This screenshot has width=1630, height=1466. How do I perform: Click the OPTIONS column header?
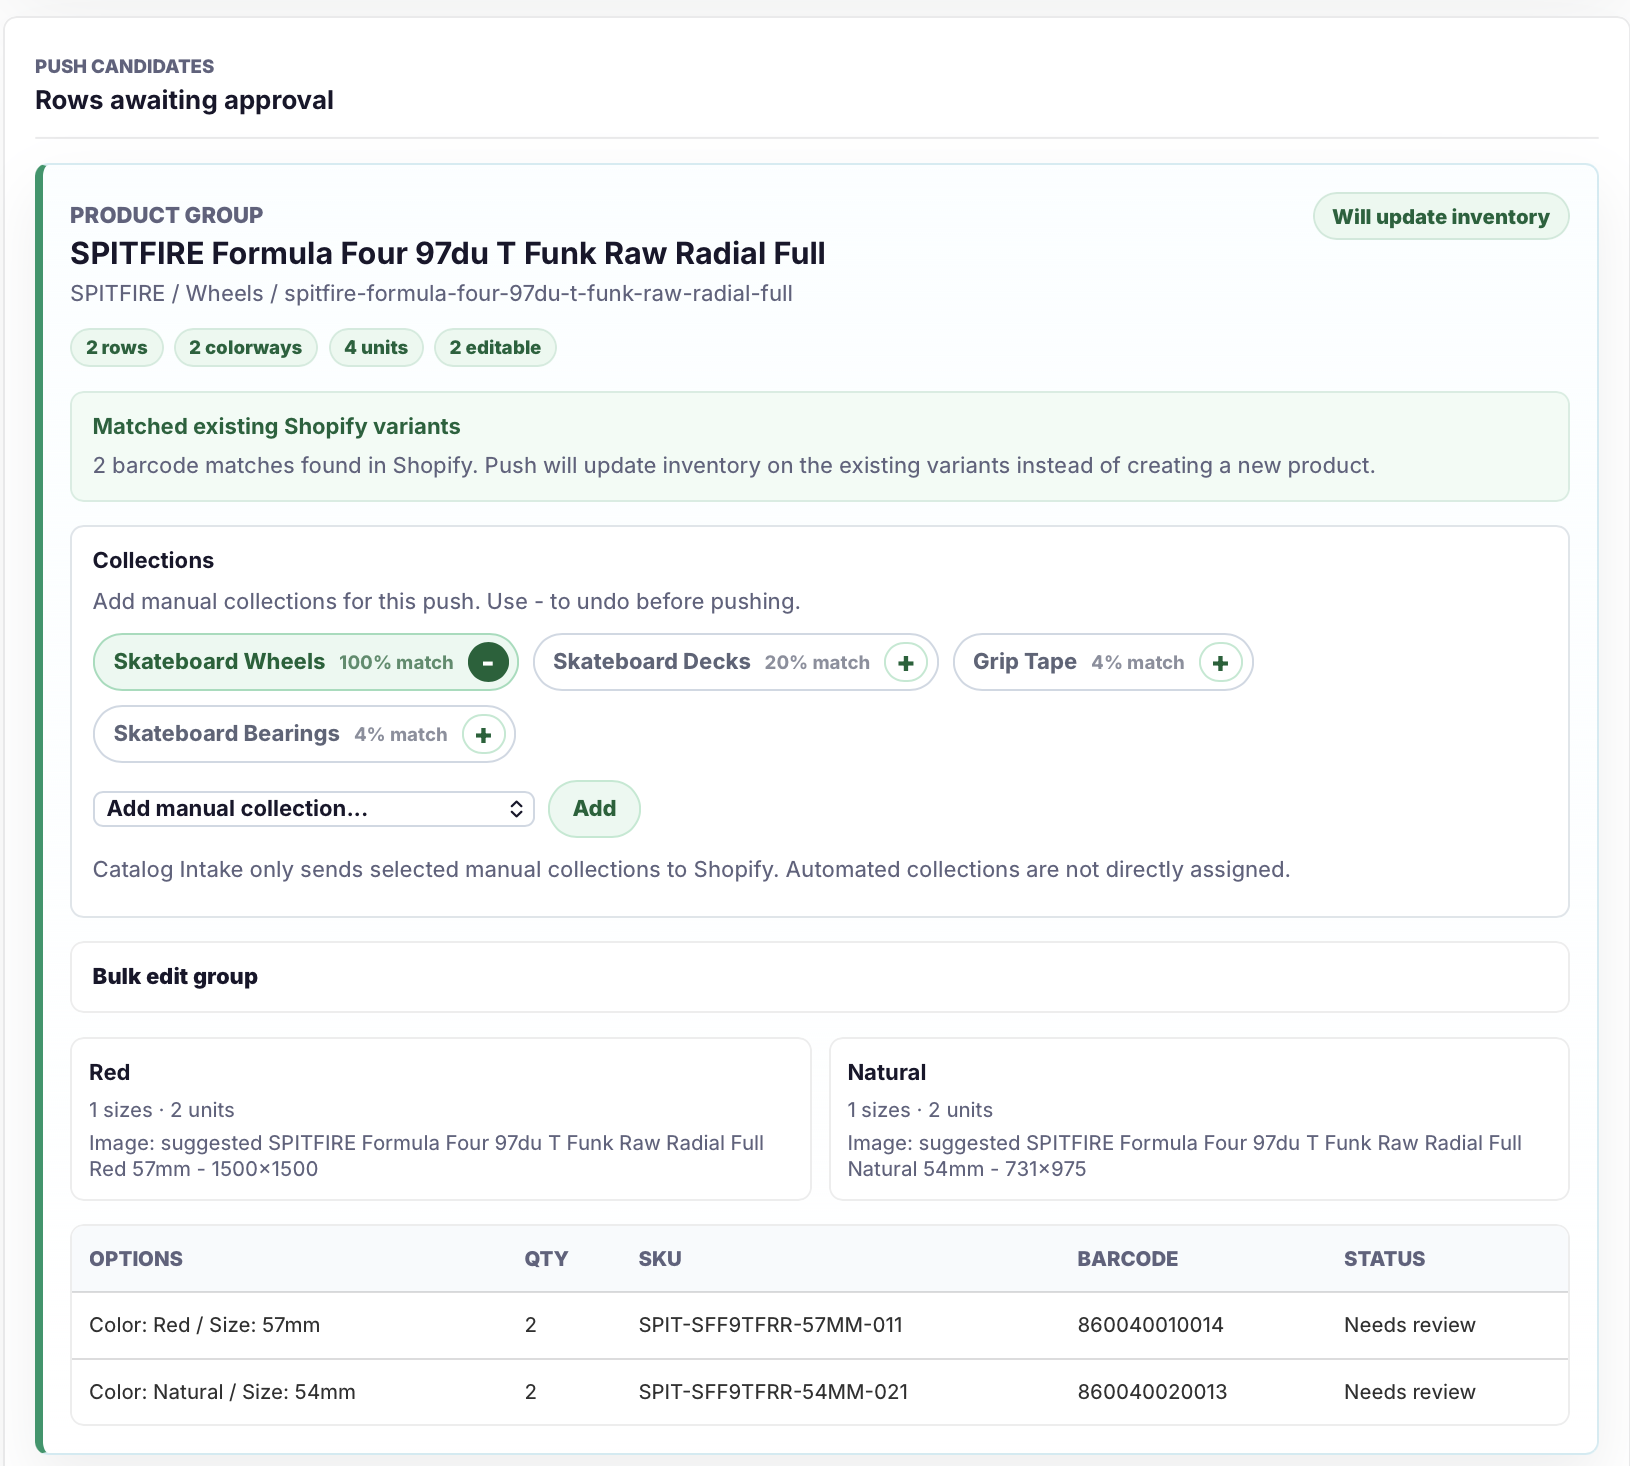136,1259
